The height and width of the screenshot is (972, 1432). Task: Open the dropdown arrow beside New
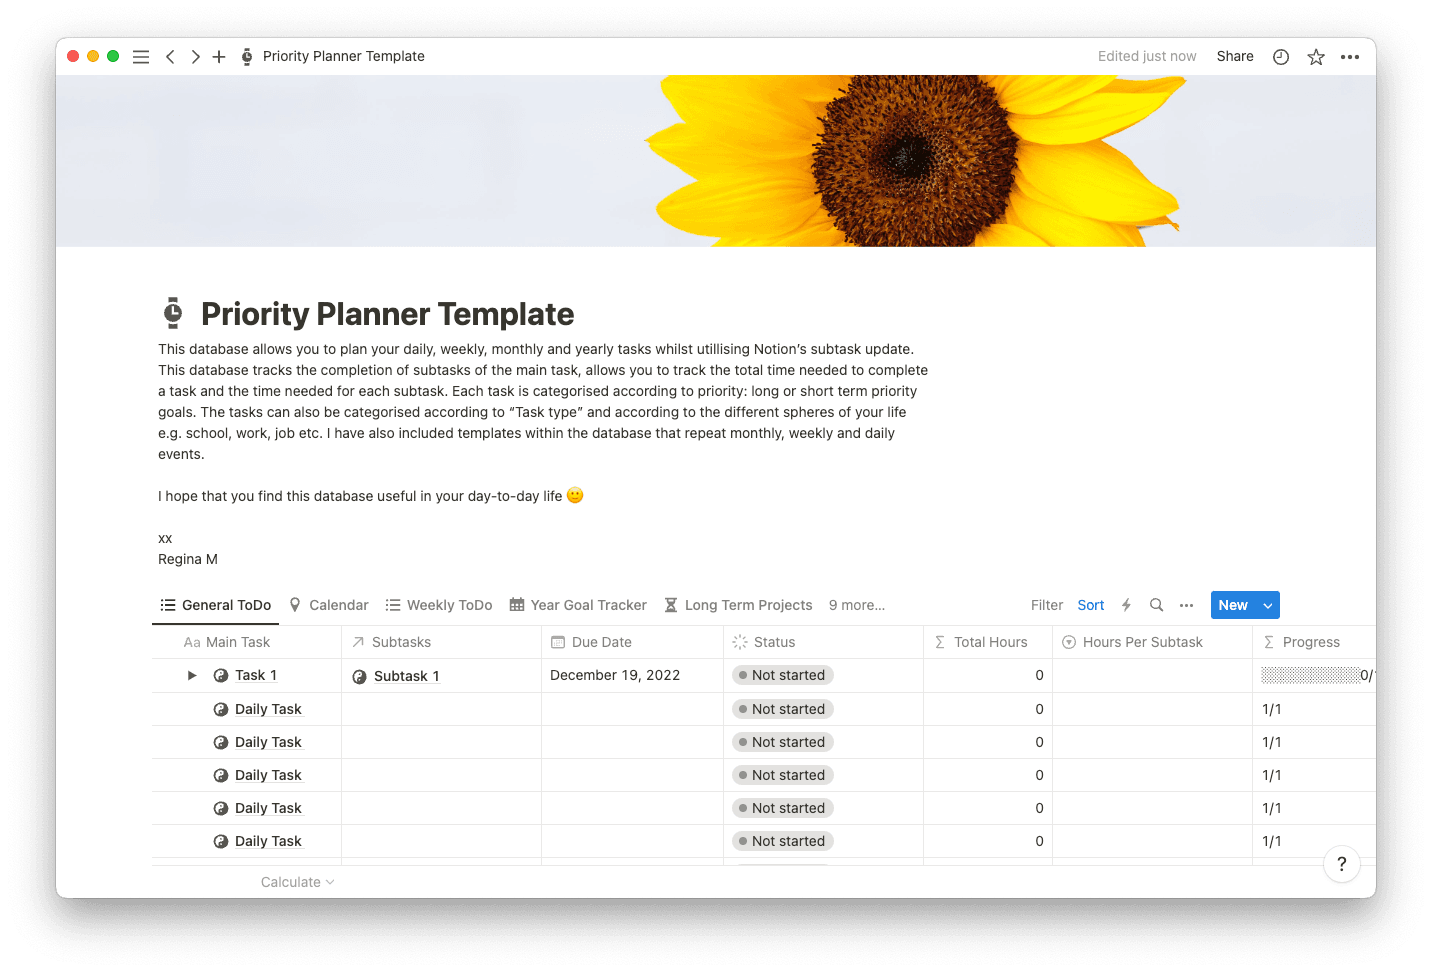point(1268,605)
